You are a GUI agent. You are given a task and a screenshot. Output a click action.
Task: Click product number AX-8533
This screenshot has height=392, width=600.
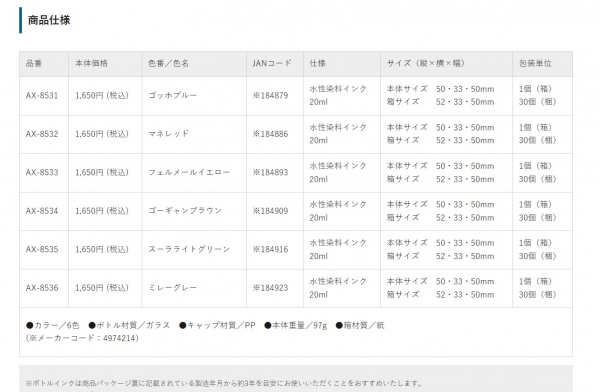click(42, 172)
